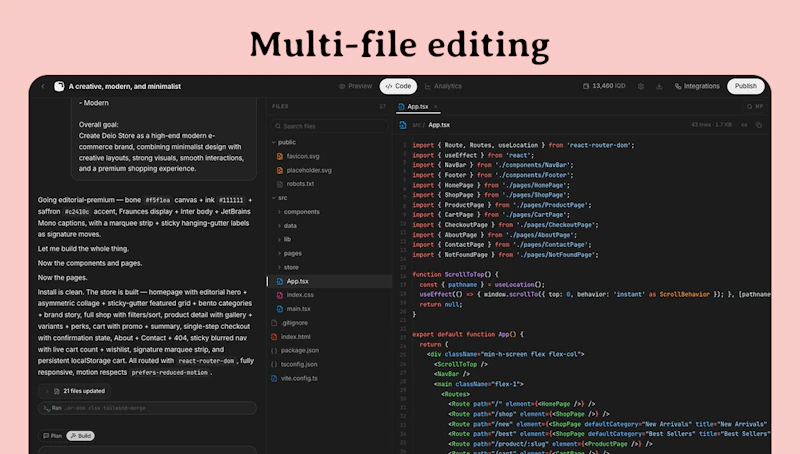800x454 pixels.
Task: Expand the components folder
Action: point(298,212)
